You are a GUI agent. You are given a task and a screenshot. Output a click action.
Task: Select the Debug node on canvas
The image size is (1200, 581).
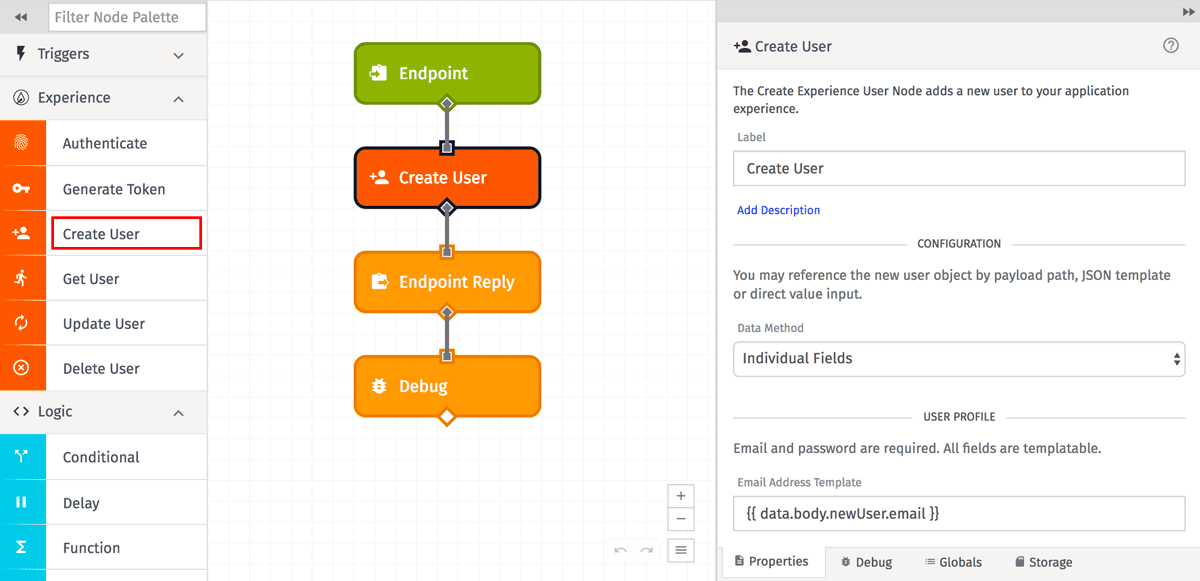[447, 386]
